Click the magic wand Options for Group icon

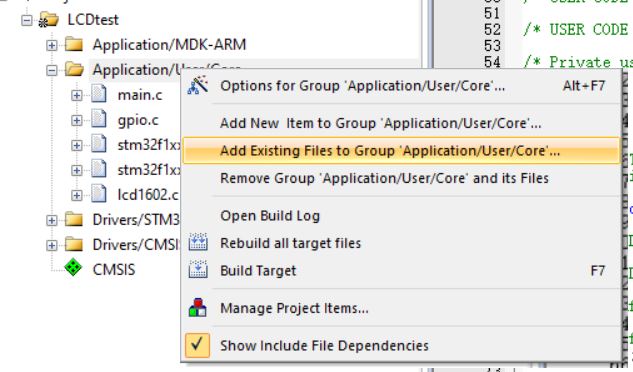[198, 85]
